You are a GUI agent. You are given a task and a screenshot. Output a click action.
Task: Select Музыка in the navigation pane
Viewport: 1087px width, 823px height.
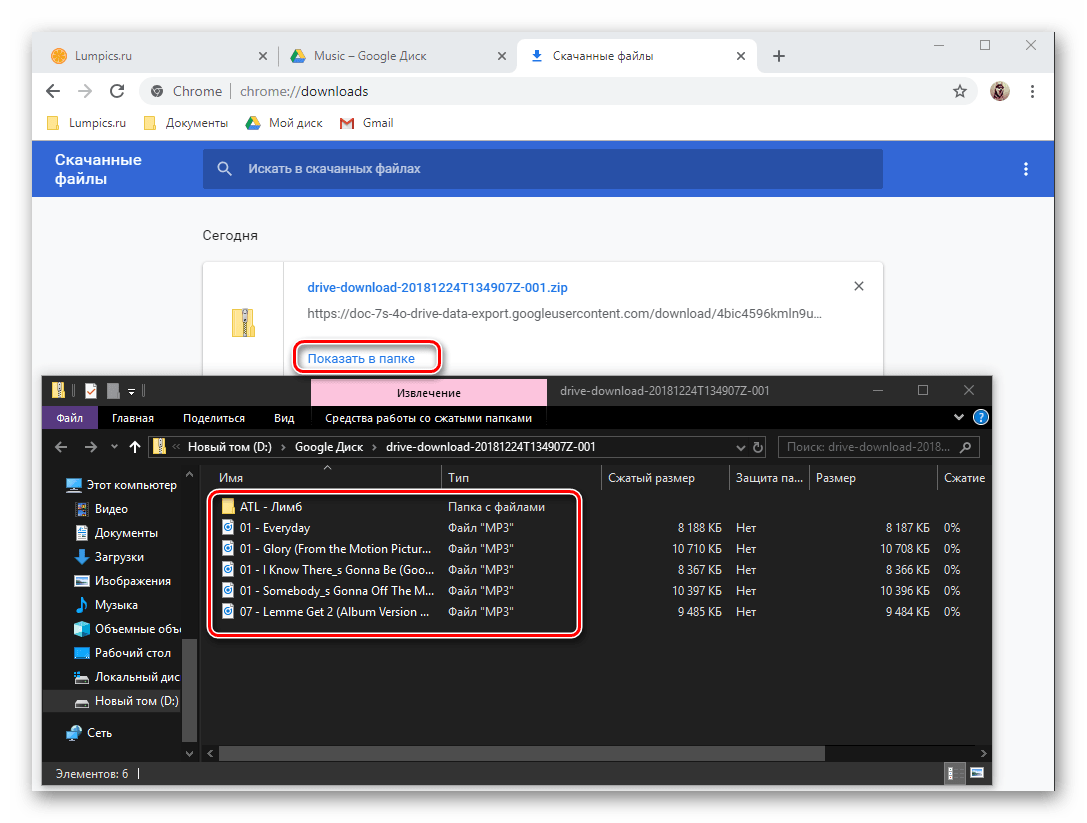click(117, 605)
